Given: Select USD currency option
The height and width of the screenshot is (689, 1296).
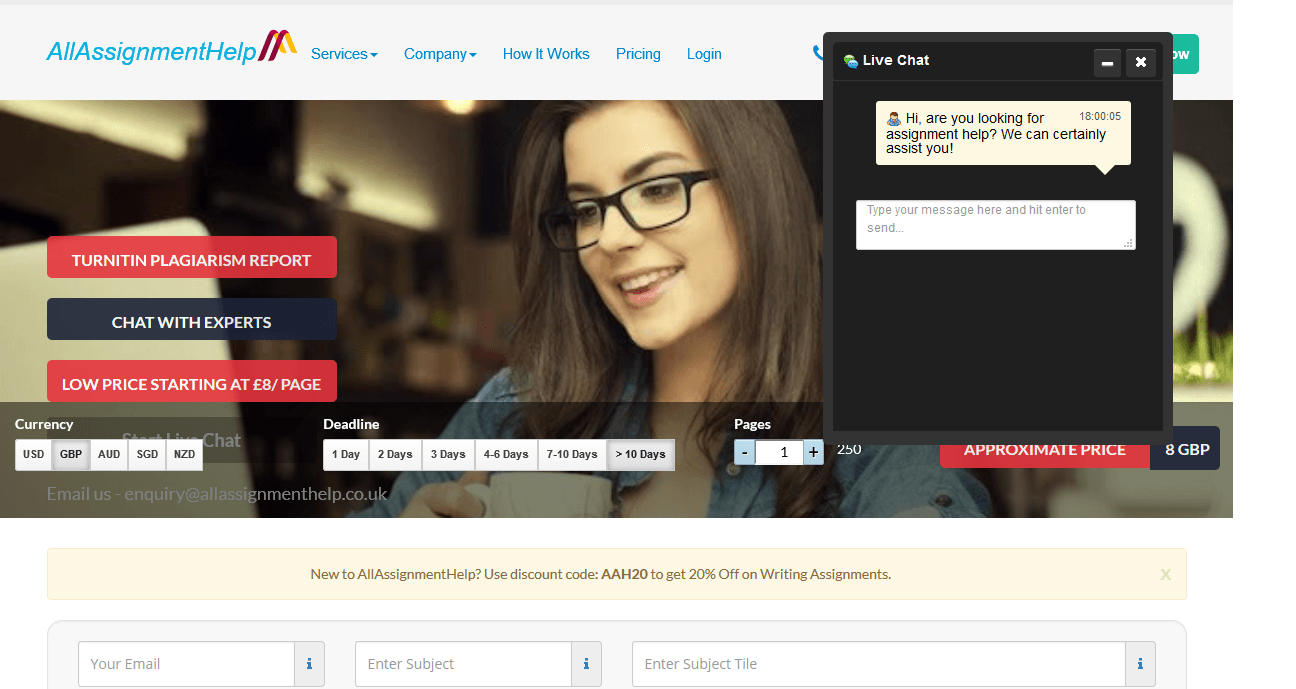Looking at the screenshot, I should (x=34, y=455).
